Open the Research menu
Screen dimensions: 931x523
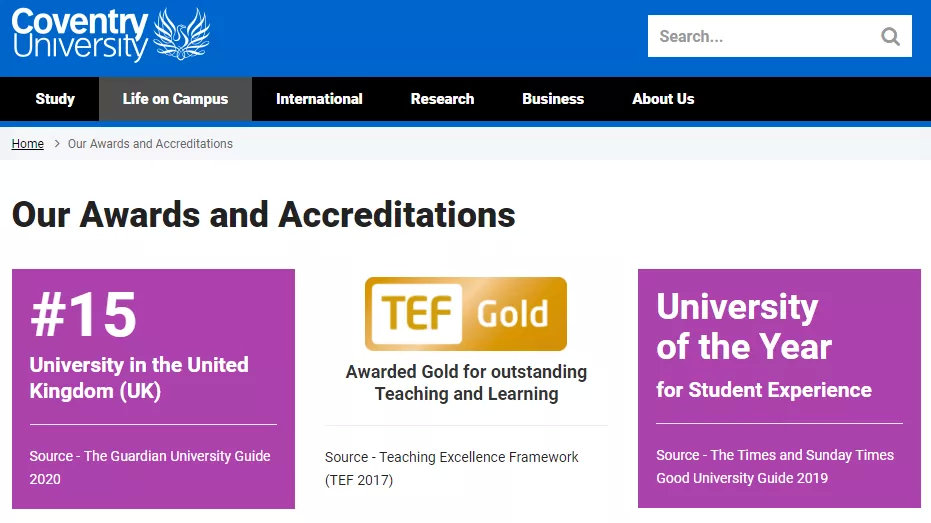pyautogui.click(x=442, y=99)
